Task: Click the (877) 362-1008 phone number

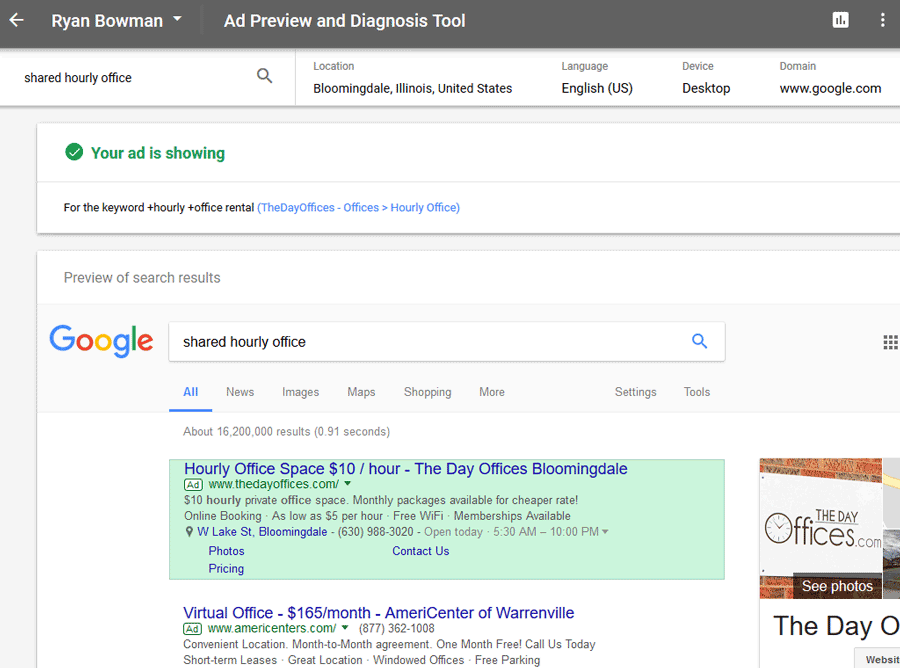Action: pyautogui.click(x=397, y=628)
